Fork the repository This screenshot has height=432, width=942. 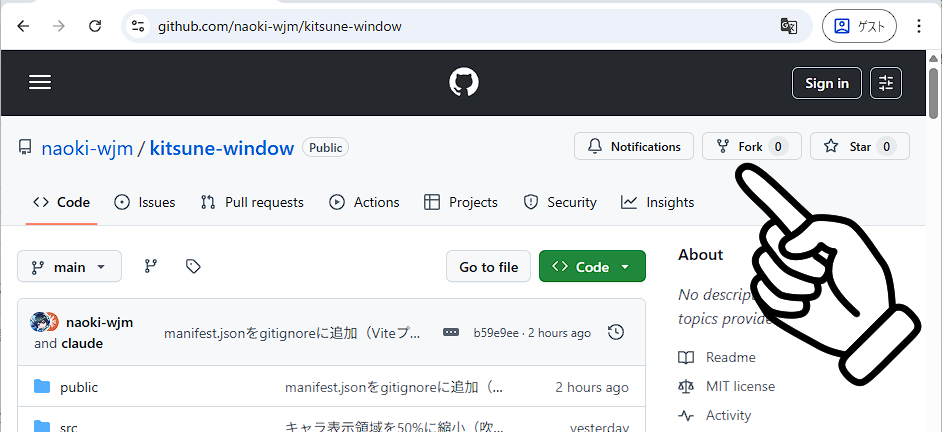point(752,147)
